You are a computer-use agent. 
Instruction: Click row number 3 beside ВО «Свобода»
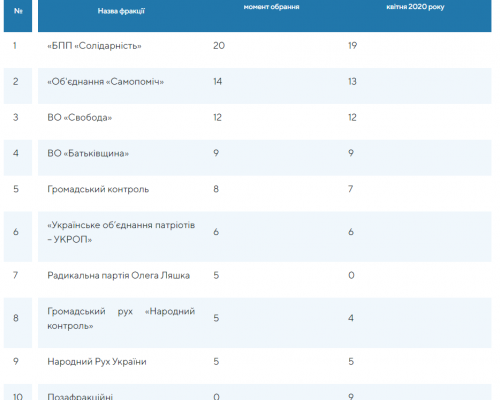tap(16, 118)
